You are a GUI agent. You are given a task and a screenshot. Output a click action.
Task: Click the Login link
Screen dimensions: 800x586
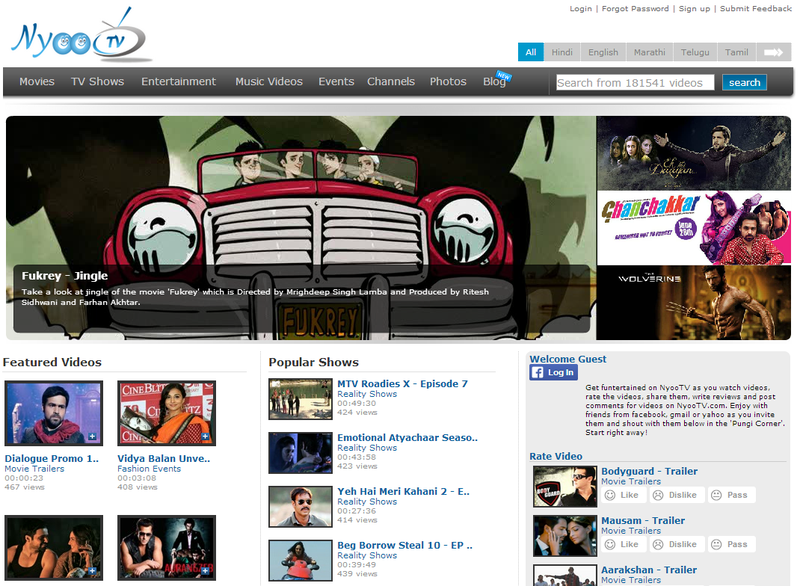click(x=581, y=9)
